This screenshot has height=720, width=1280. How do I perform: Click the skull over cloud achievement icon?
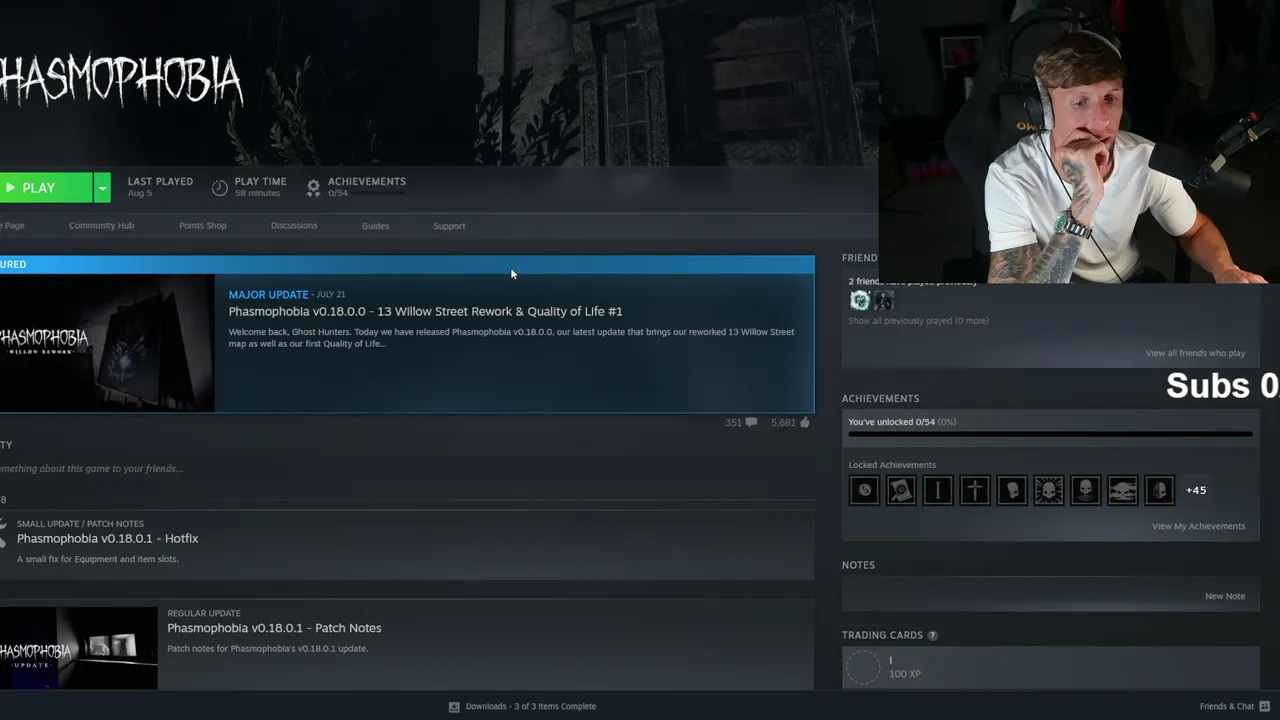coord(1123,490)
